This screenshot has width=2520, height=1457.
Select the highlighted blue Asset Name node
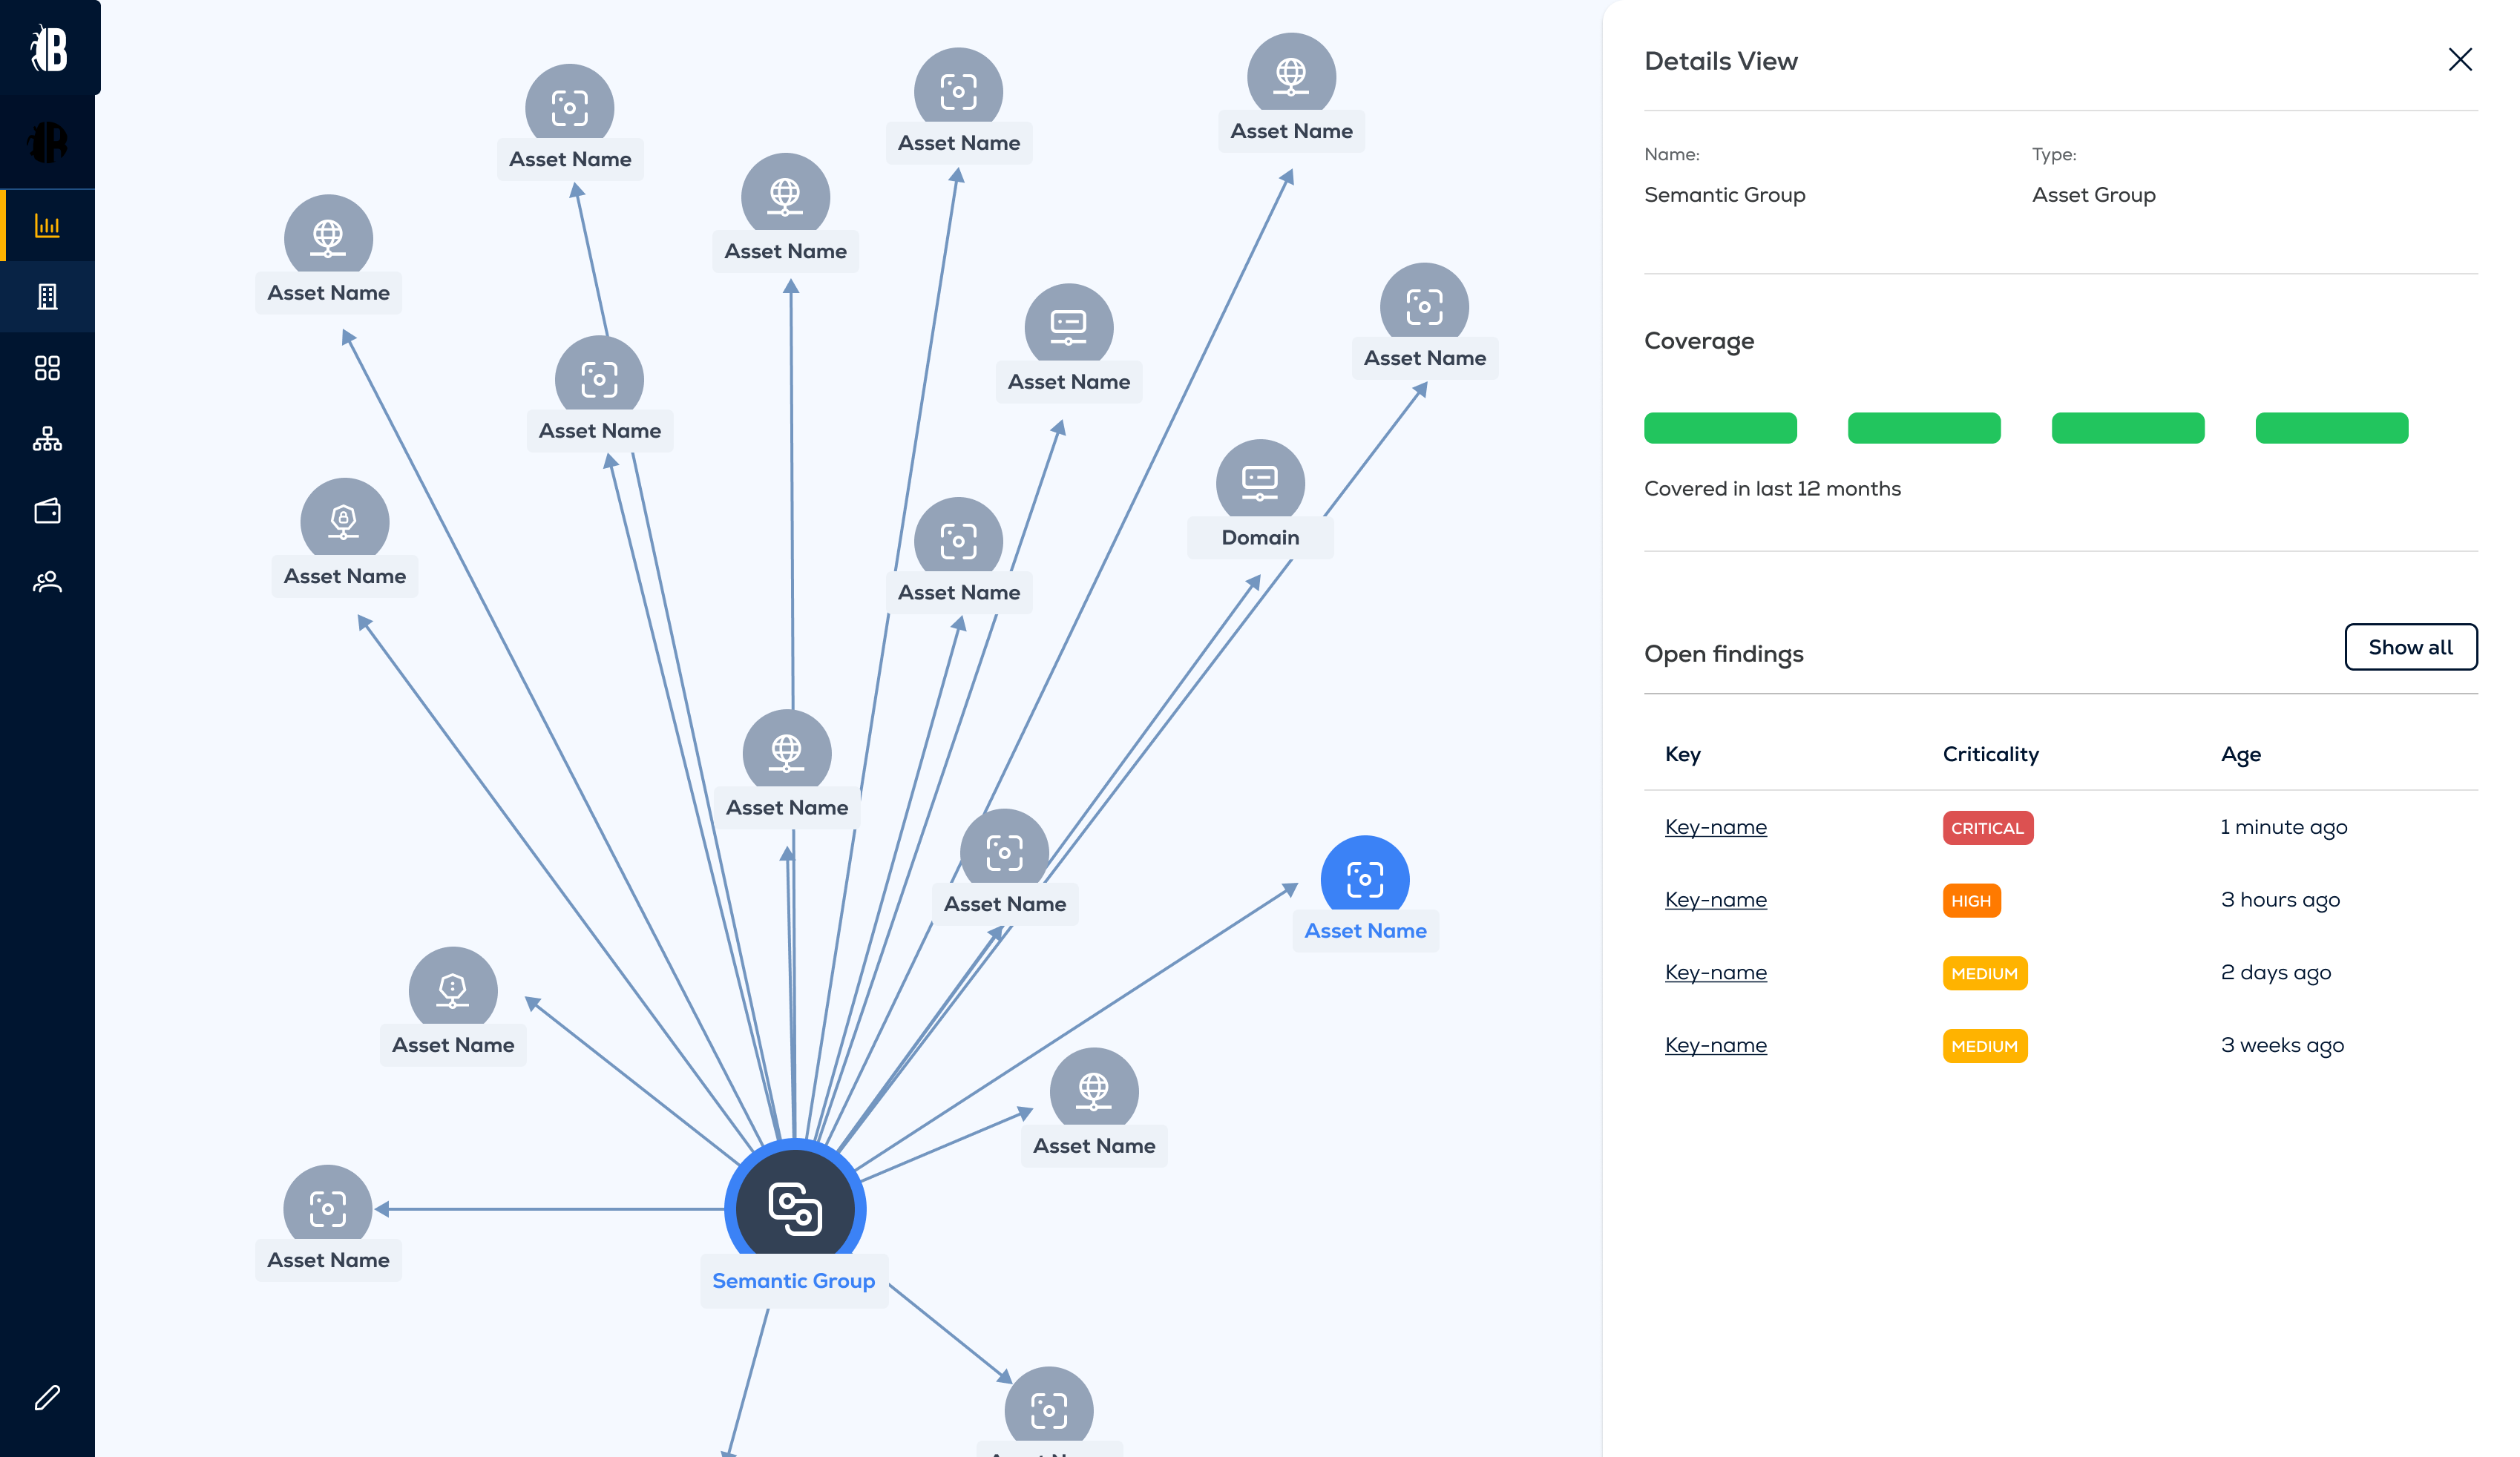tap(1364, 879)
